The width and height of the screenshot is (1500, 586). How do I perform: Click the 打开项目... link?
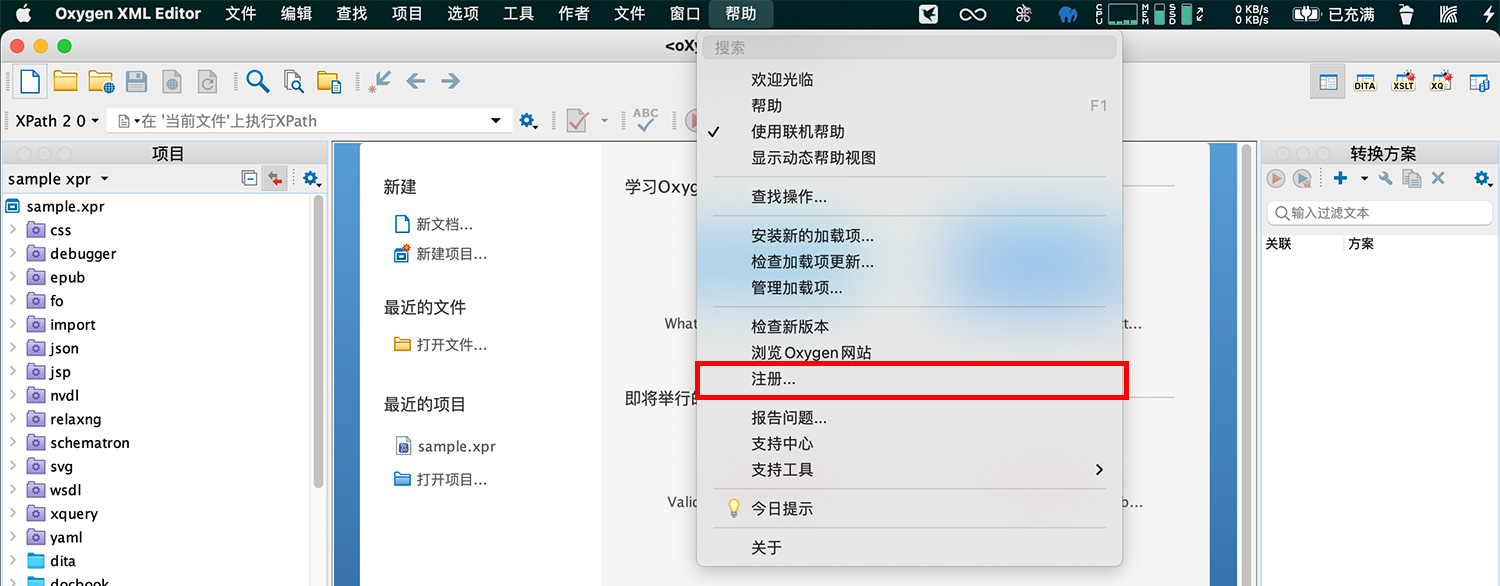coord(452,479)
